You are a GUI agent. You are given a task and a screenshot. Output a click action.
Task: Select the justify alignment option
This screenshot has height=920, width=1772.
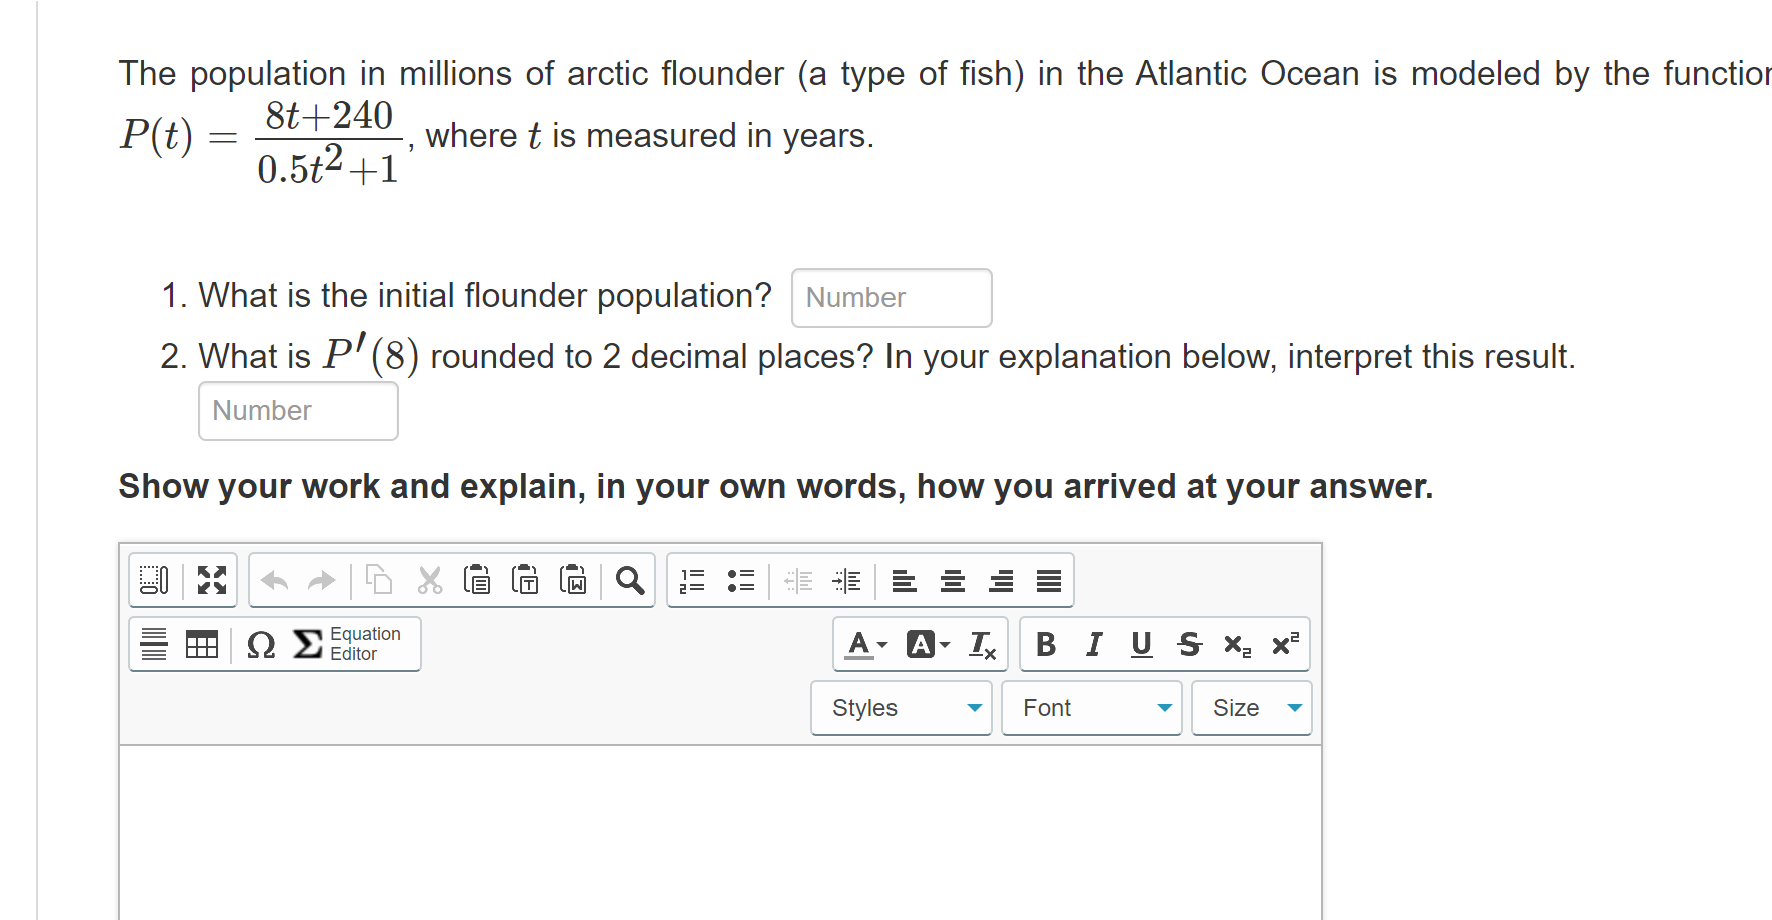coord(1049,580)
